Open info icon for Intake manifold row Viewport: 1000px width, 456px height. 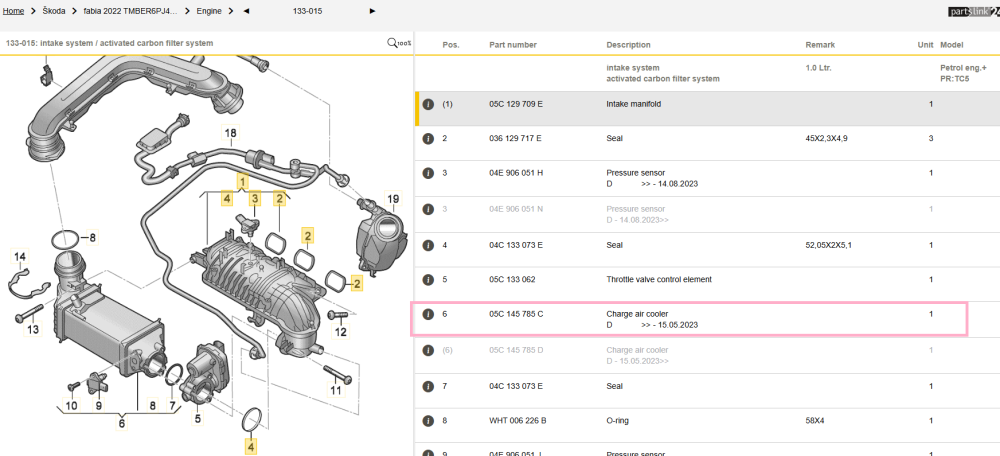[x=428, y=104]
